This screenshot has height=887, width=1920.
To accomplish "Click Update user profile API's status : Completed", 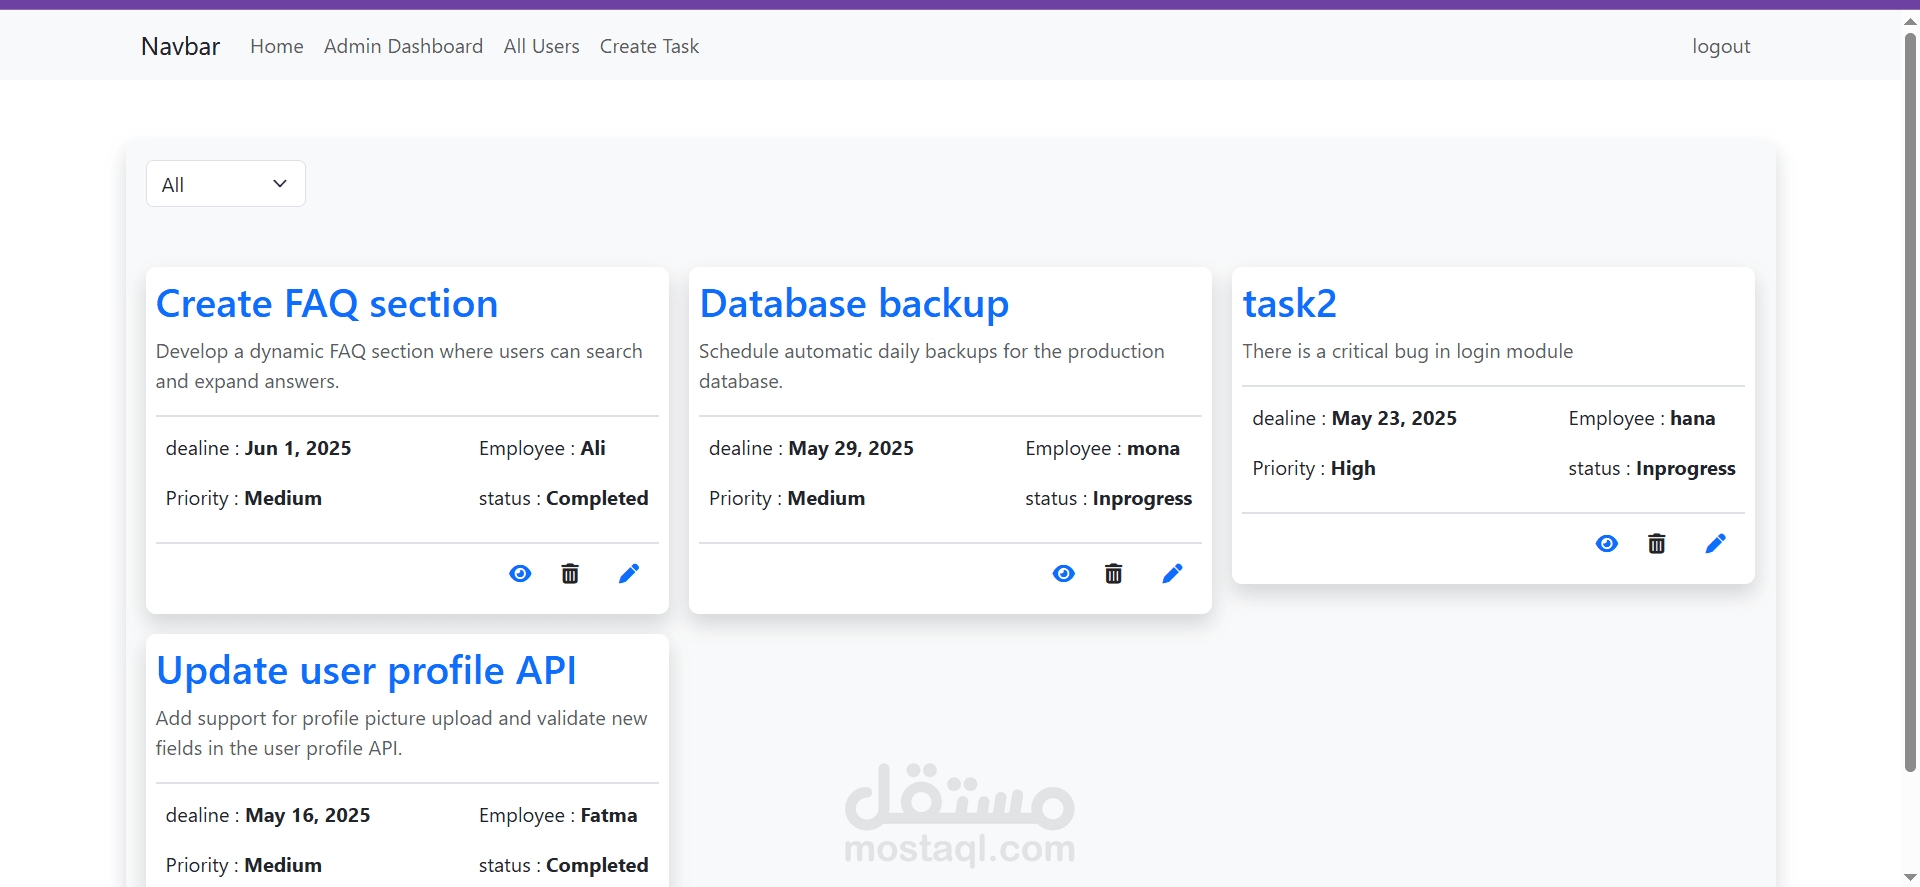I will tap(563, 865).
